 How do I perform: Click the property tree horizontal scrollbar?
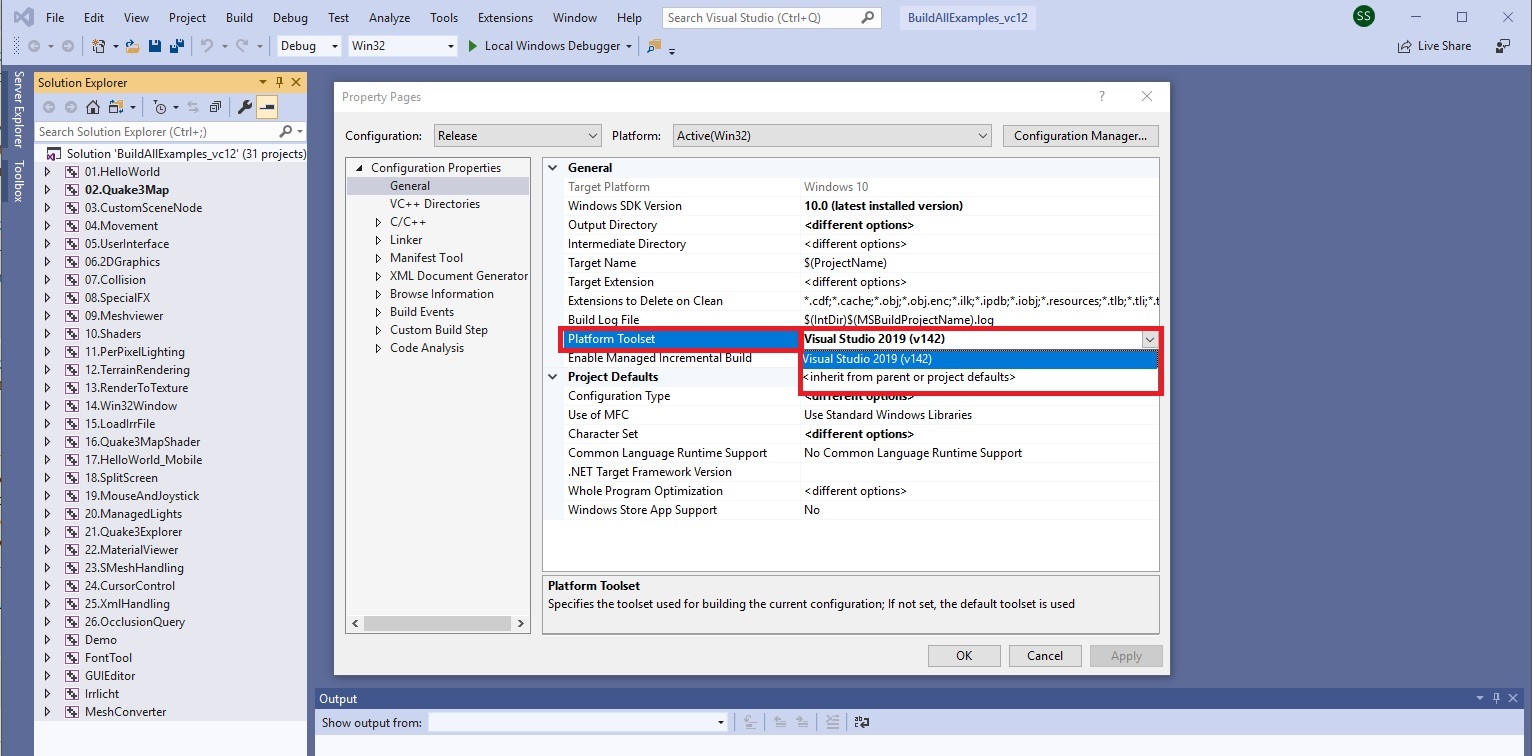pyautogui.click(x=438, y=623)
